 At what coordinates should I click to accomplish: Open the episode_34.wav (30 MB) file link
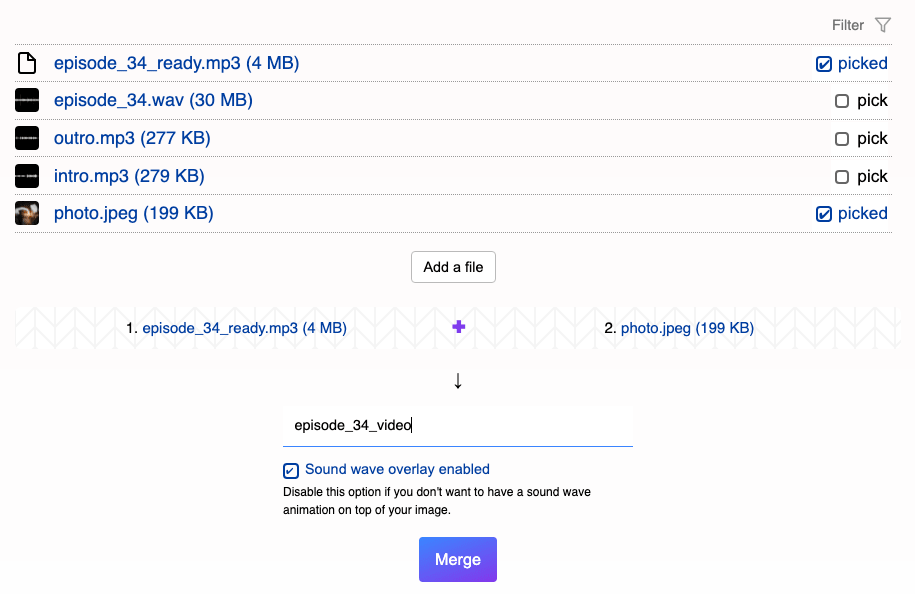[153, 100]
